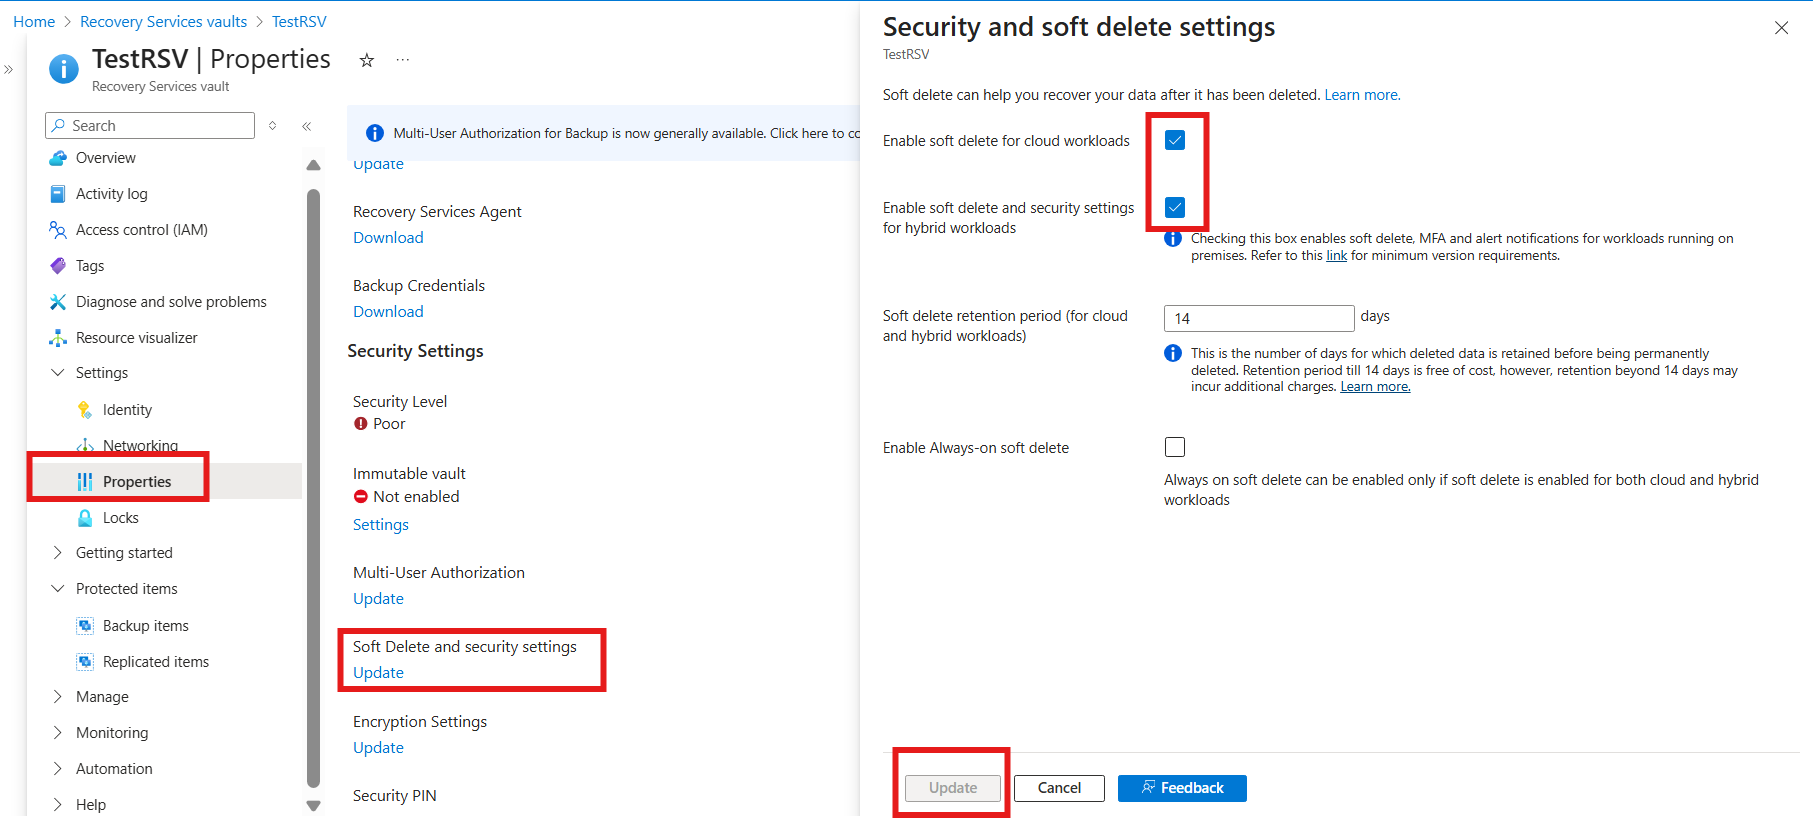Click the Locks padlock icon
1813x819 pixels.
(x=85, y=518)
